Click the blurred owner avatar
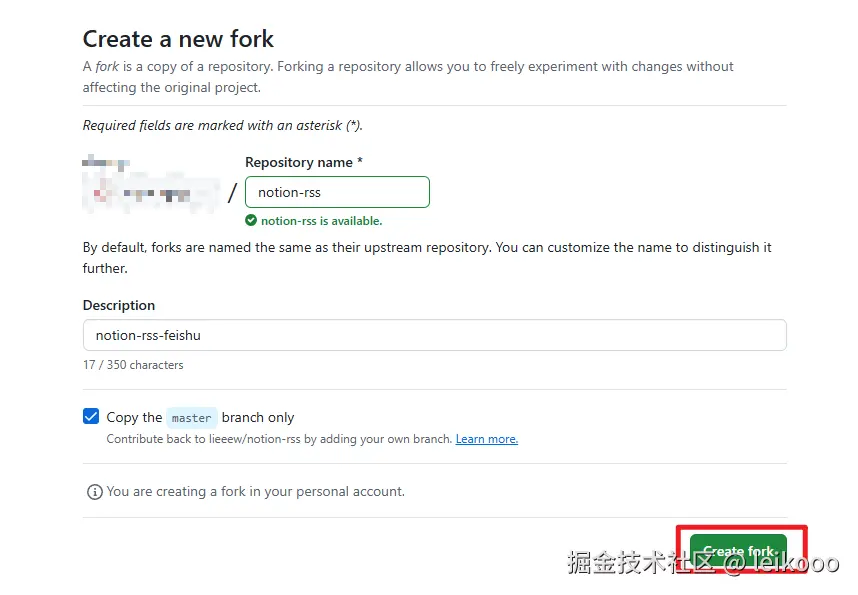 click(x=98, y=163)
